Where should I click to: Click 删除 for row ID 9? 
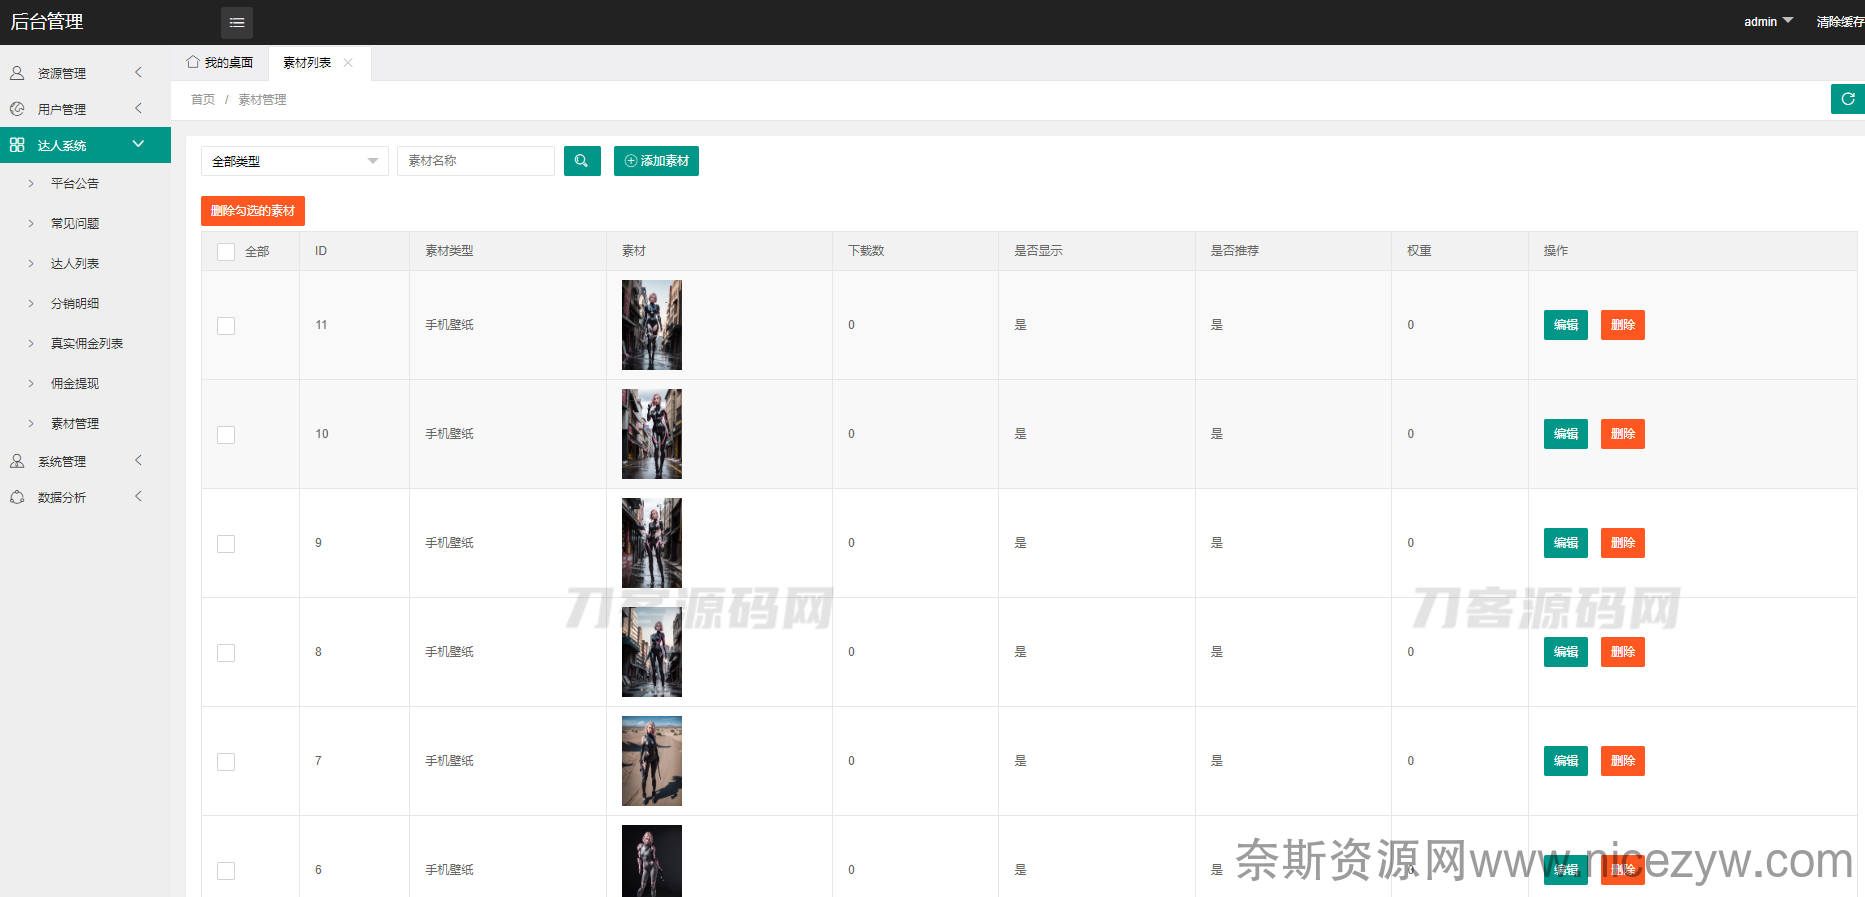[x=1623, y=543]
